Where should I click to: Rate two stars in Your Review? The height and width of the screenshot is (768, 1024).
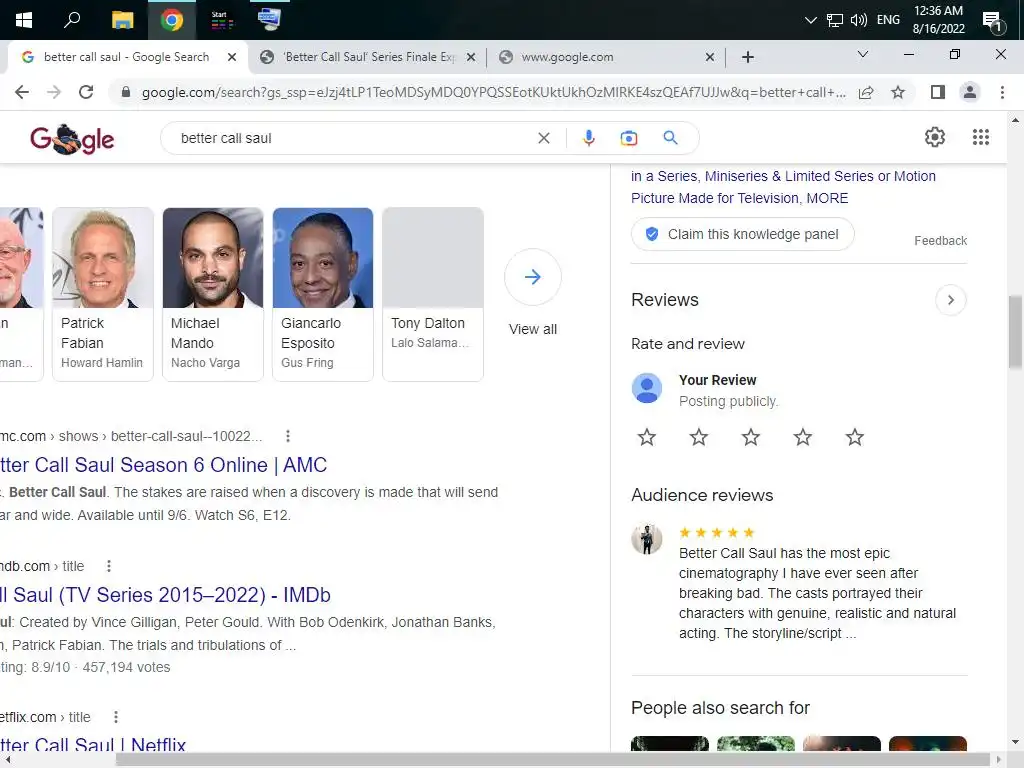tap(699, 437)
